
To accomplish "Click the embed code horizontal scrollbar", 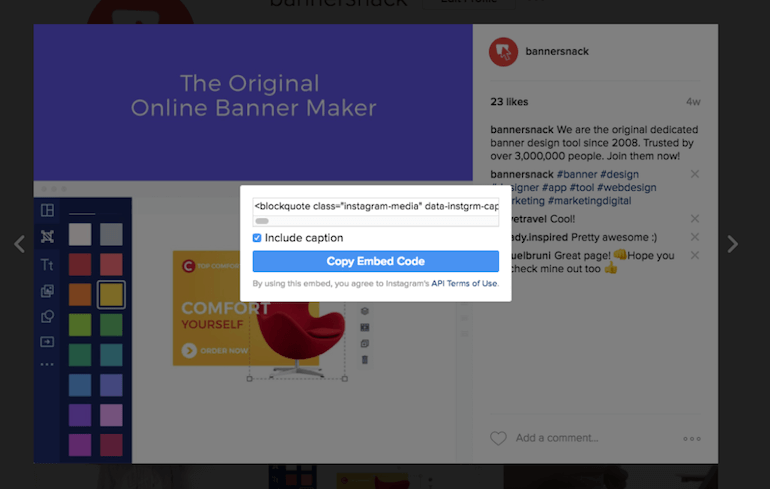I will point(262,221).
